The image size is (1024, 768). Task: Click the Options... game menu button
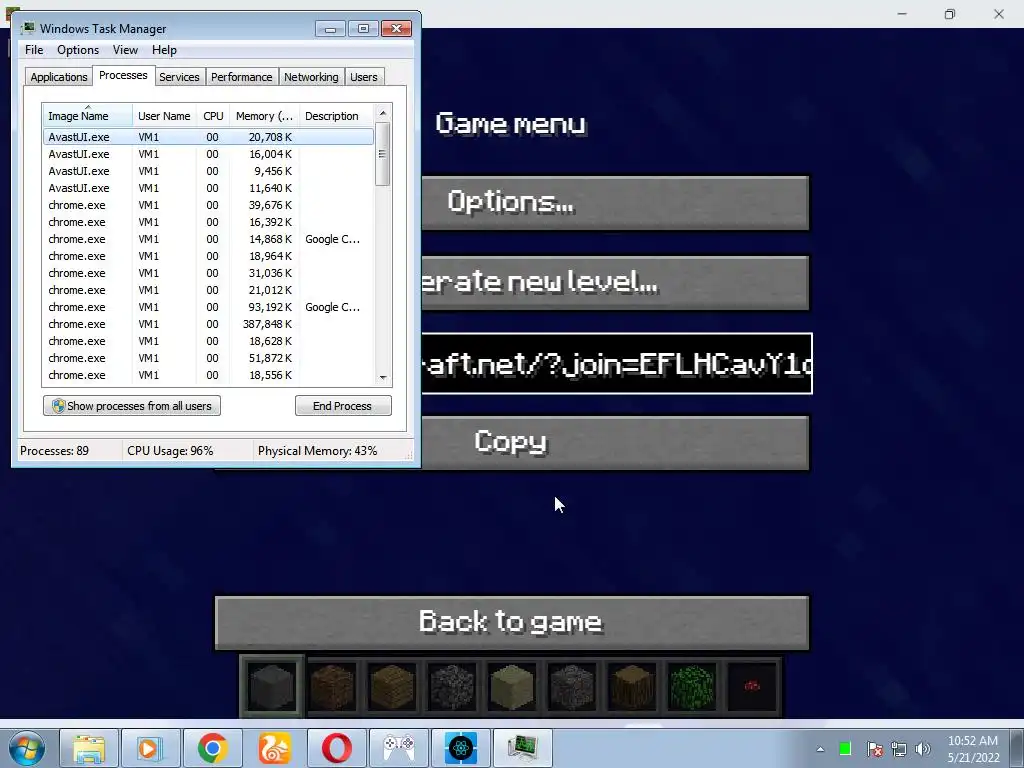[615, 202]
